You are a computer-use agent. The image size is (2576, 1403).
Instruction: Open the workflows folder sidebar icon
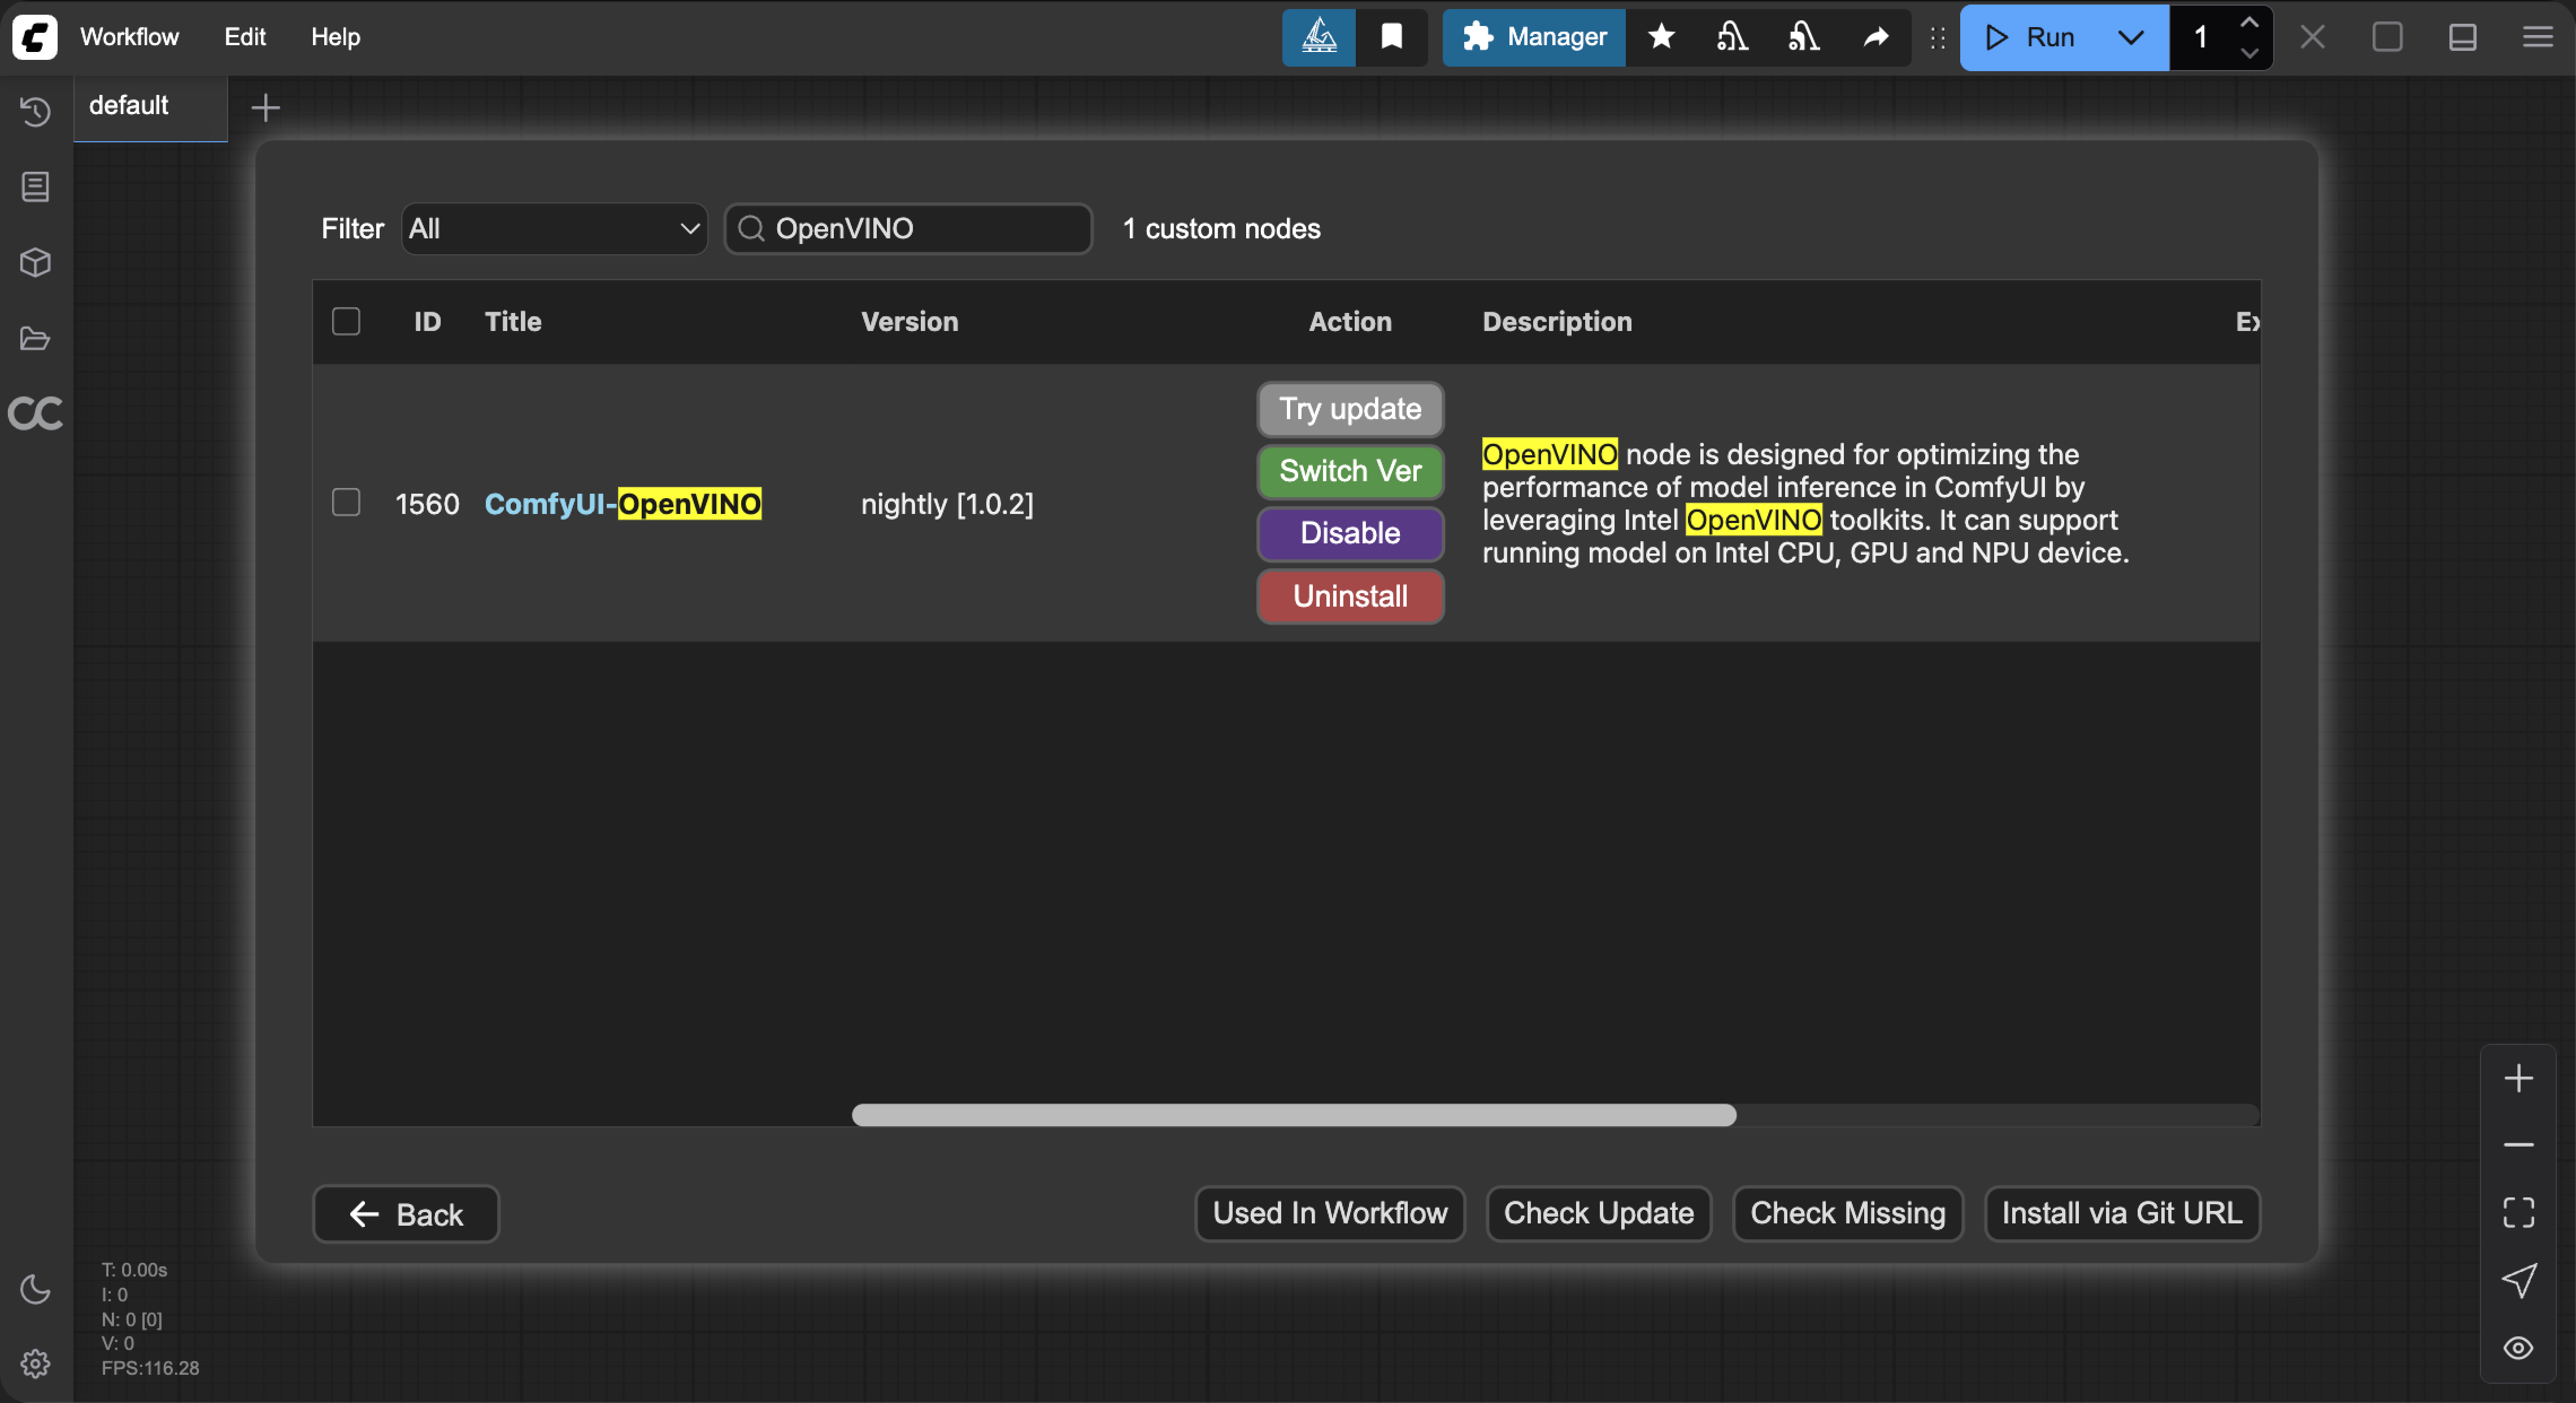35,339
